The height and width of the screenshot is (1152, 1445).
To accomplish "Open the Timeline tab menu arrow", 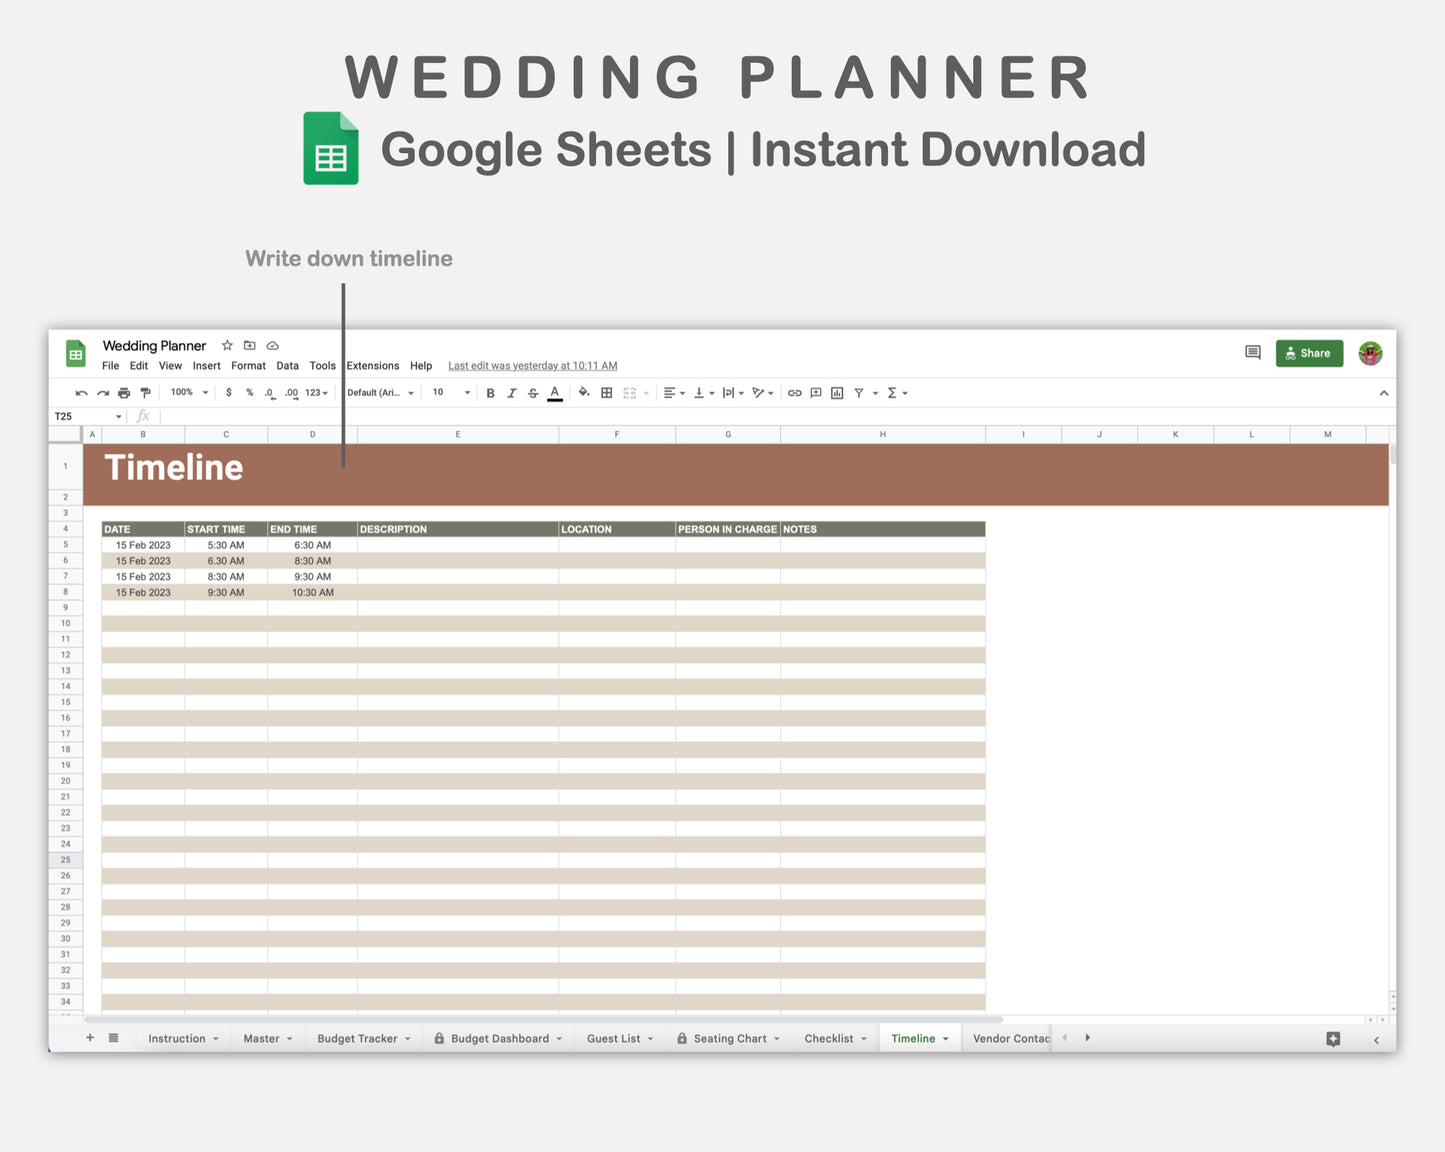I will tap(944, 1038).
